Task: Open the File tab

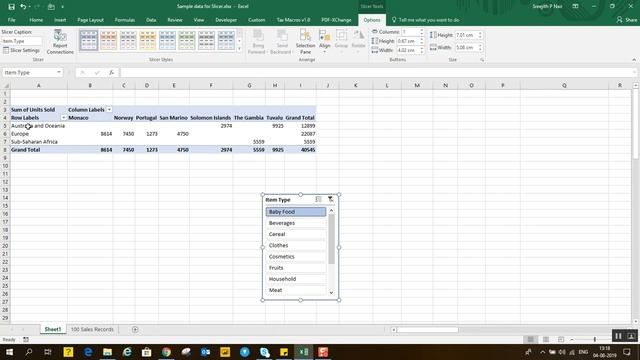Action: pyautogui.click(x=11, y=20)
